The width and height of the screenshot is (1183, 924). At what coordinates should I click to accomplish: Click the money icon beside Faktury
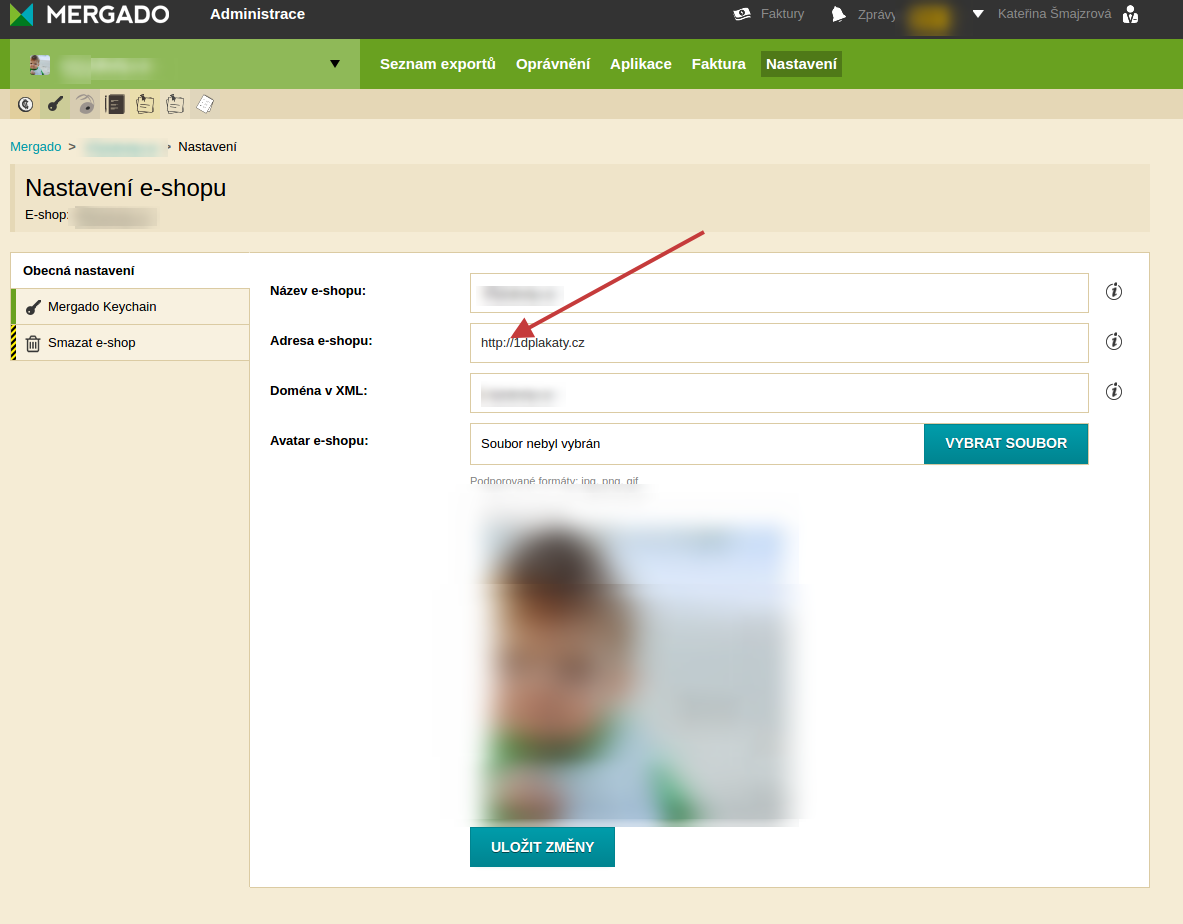[741, 14]
